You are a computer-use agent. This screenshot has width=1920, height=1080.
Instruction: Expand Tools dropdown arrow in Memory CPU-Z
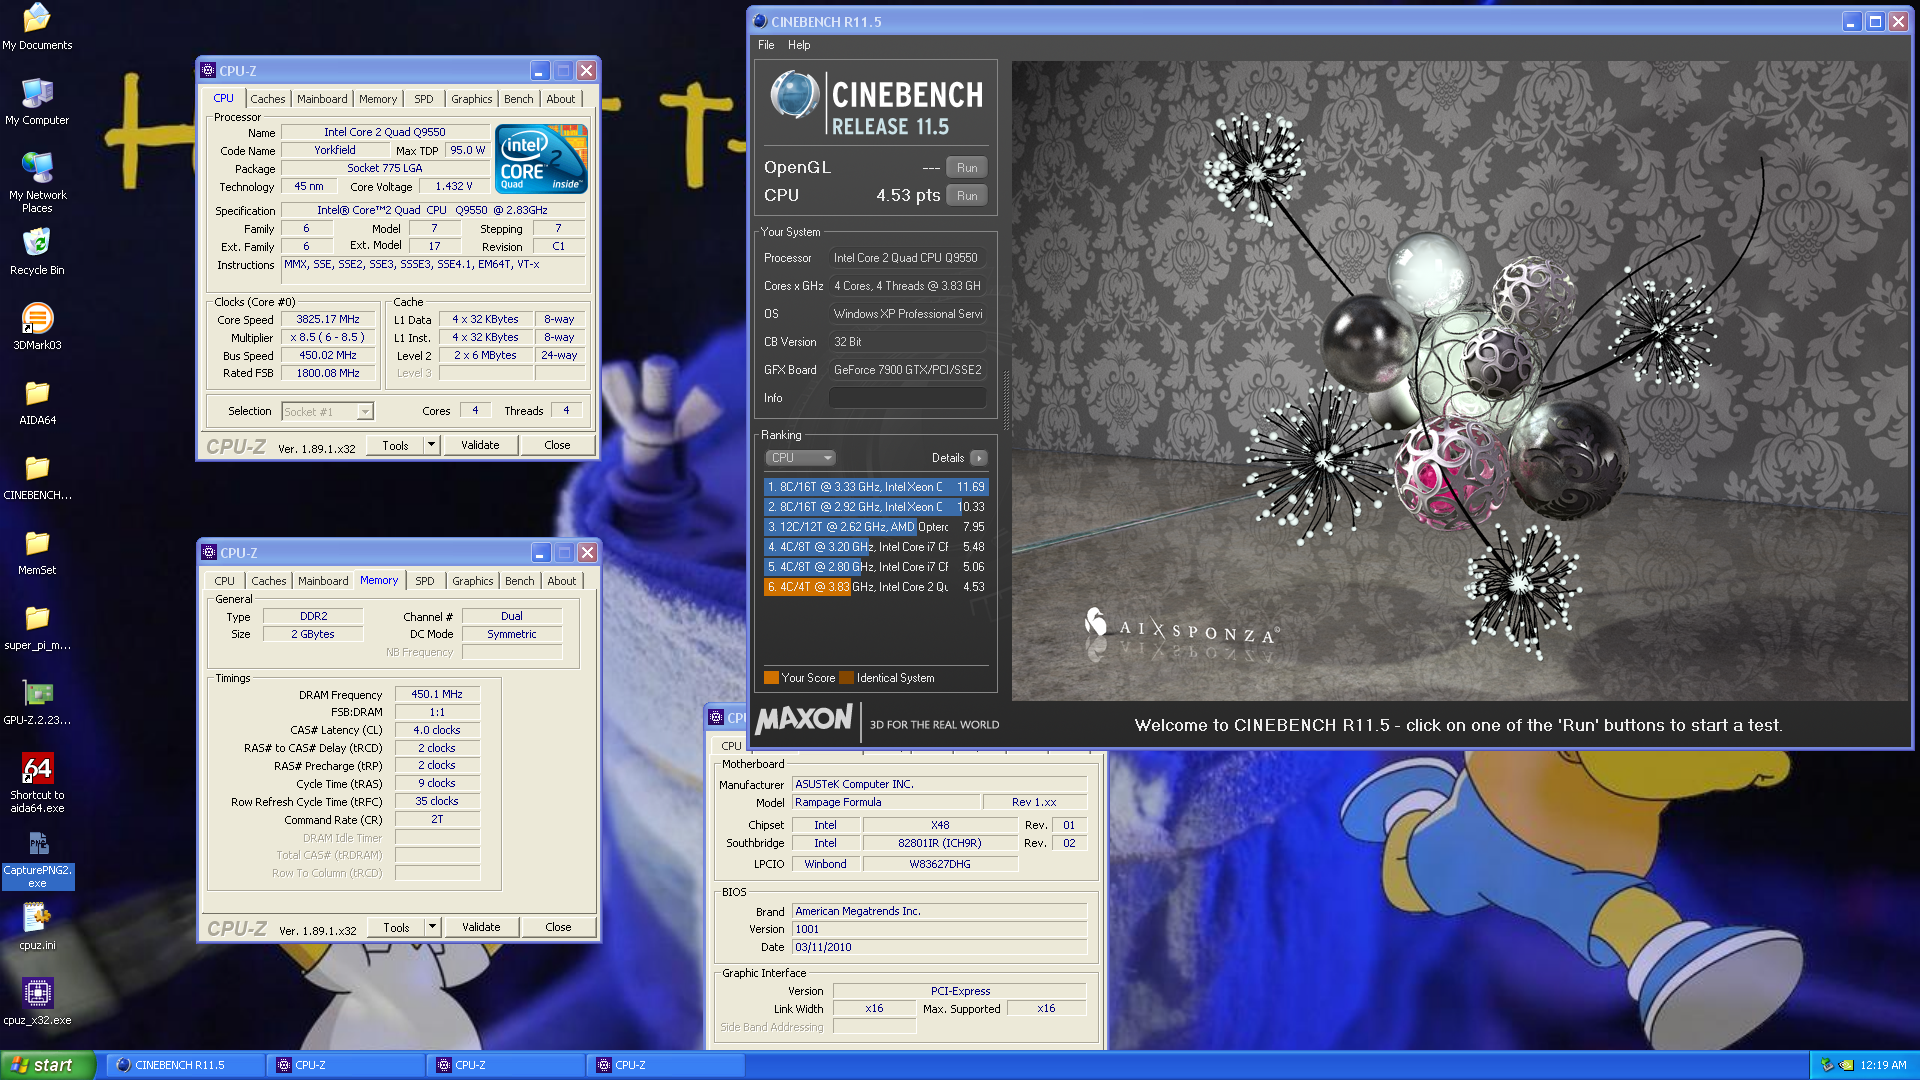coord(432,927)
